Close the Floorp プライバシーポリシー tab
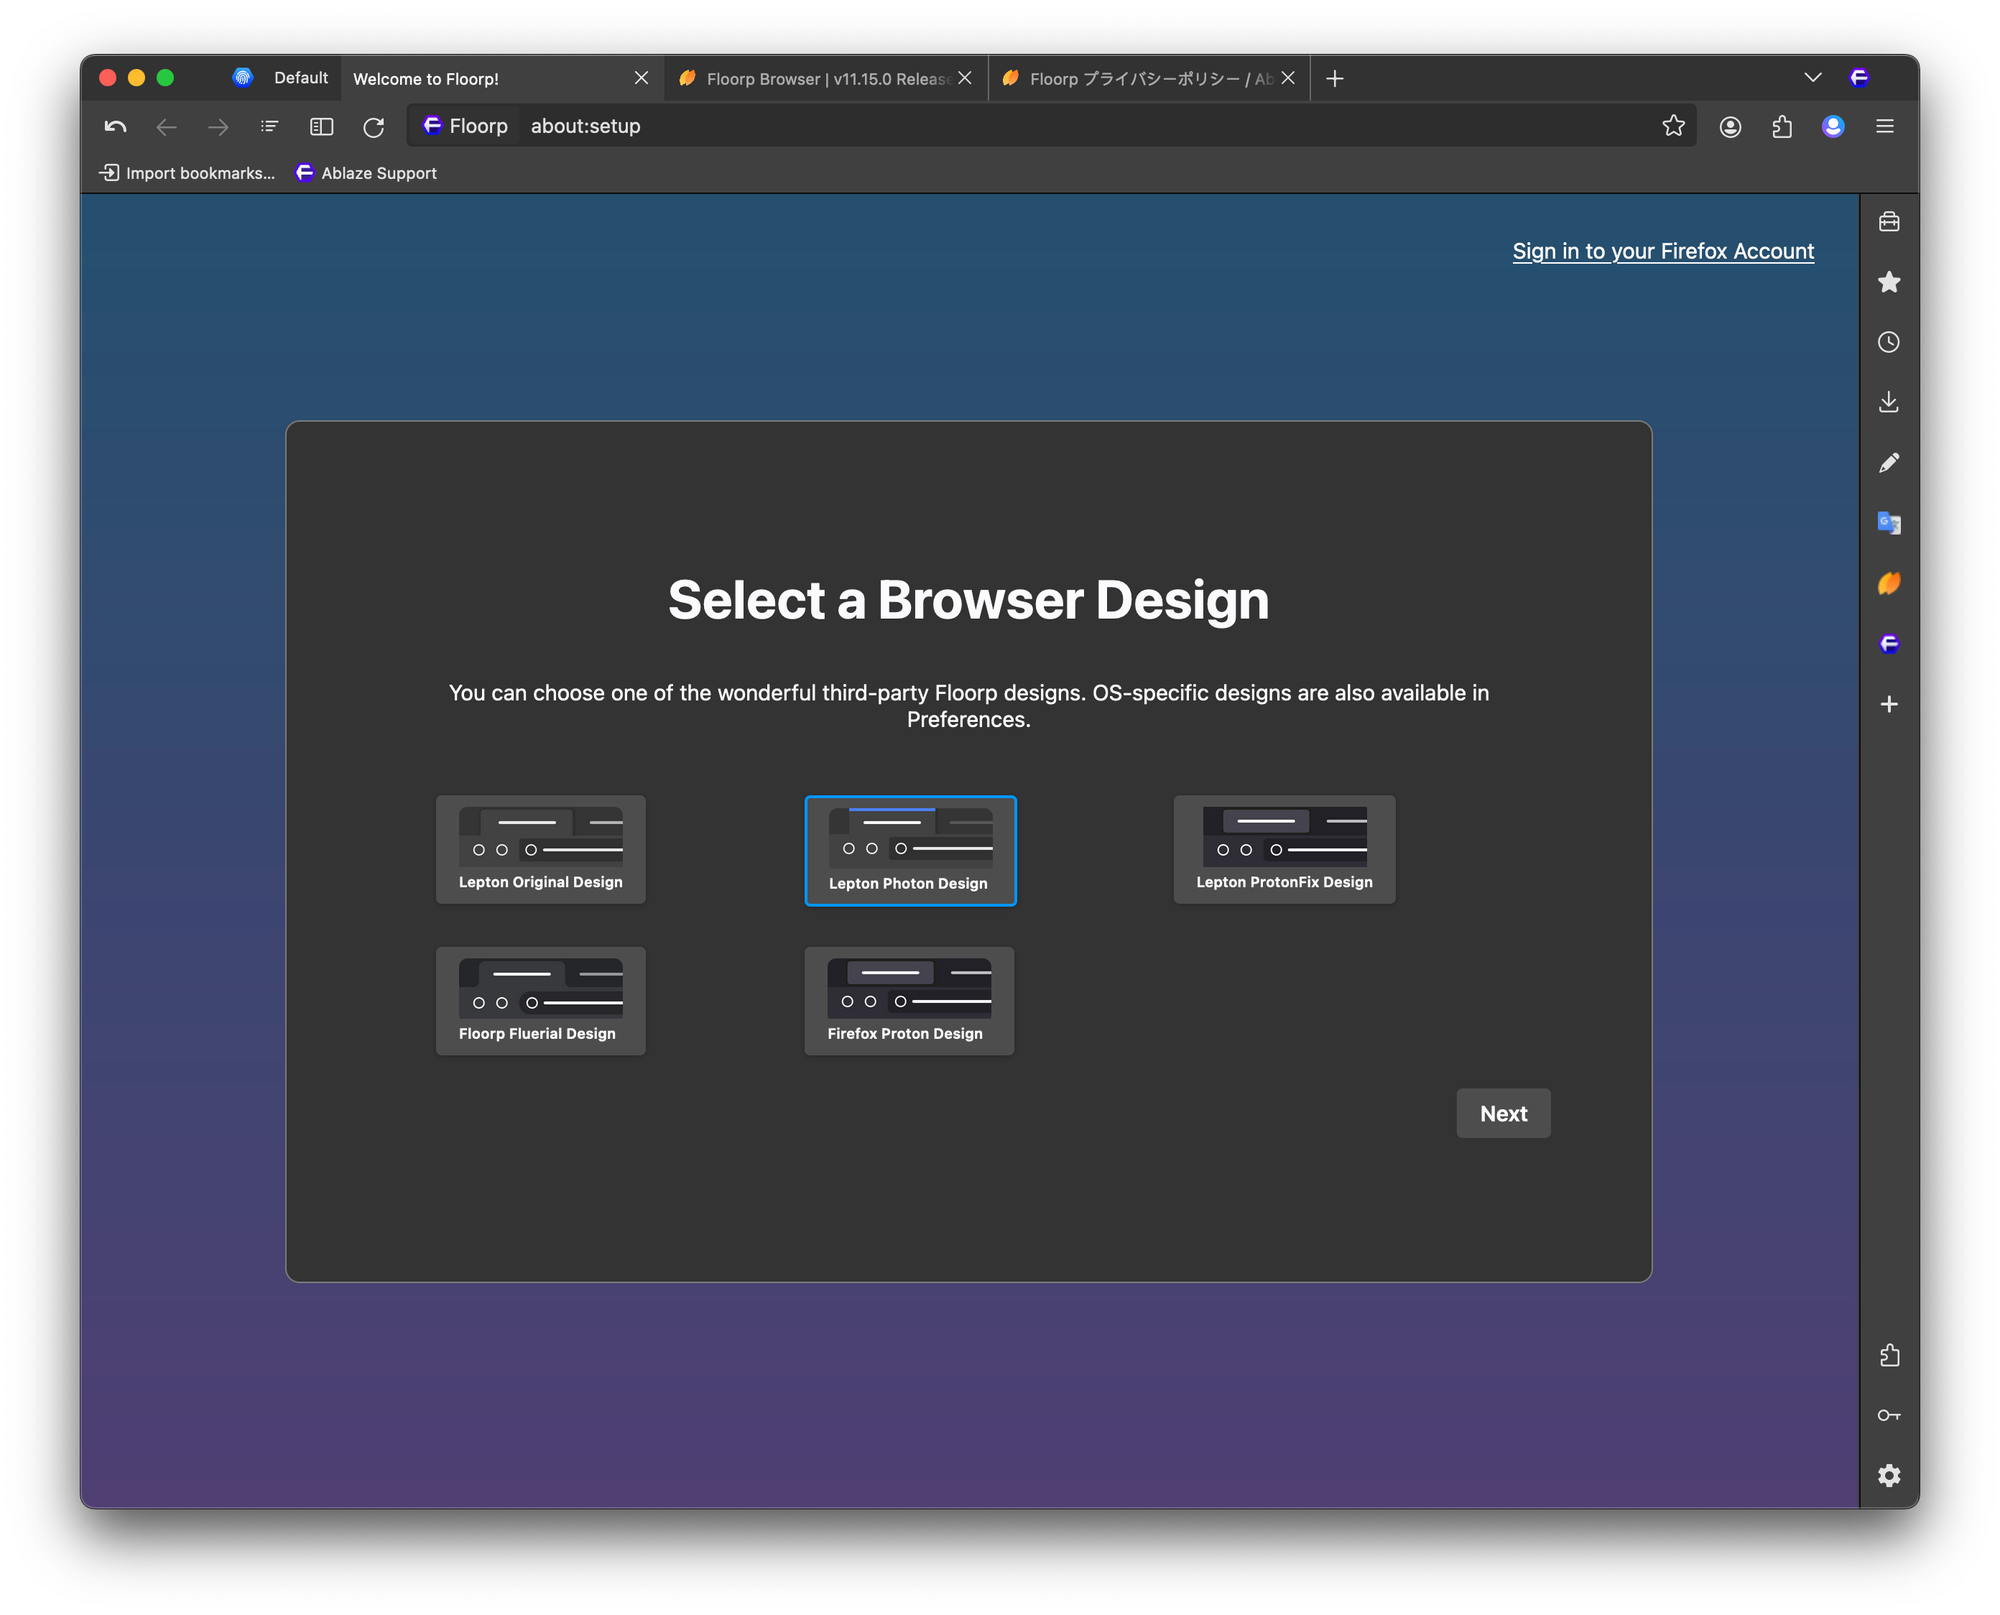Viewport: 2000px width, 1615px height. point(1288,78)
